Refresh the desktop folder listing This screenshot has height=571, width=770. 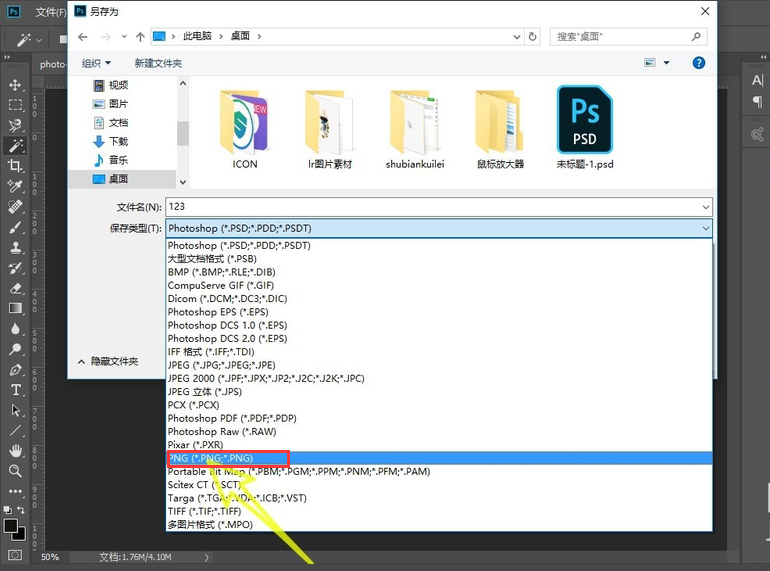click(x=532, y=36)
